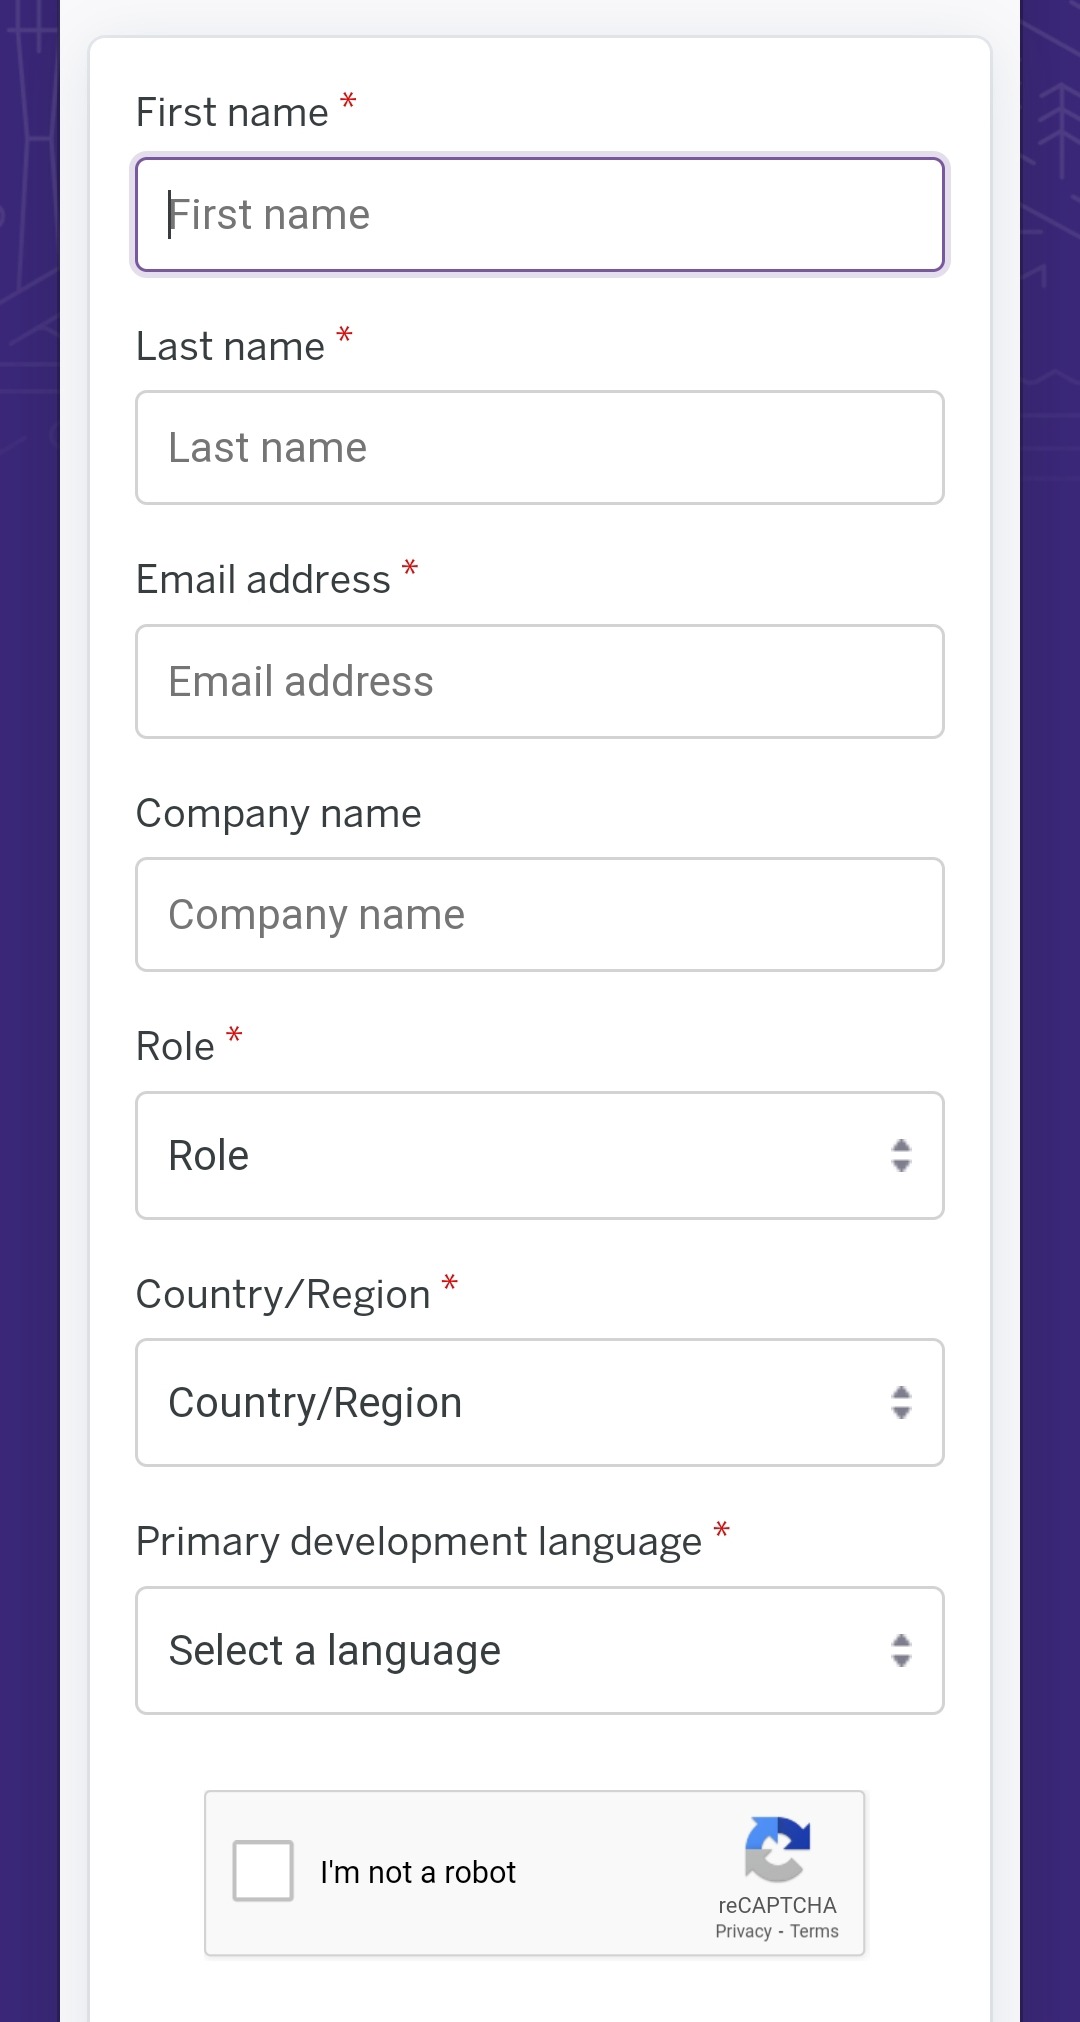Open the Role dropdown
The image size is (1080, 2022).
[540, 1155]
